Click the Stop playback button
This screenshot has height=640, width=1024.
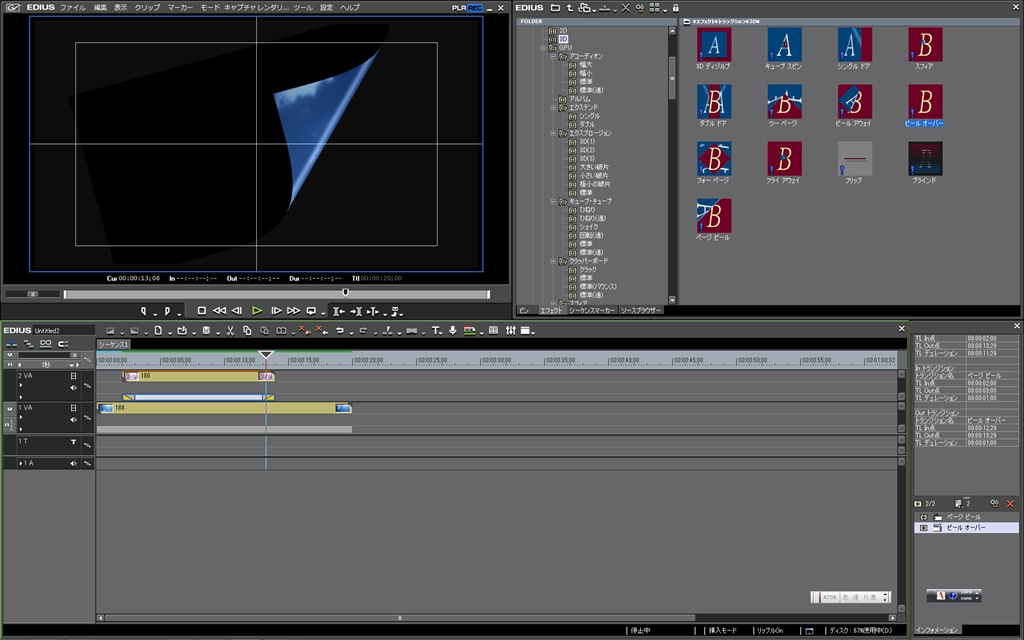tap(201, 311)
